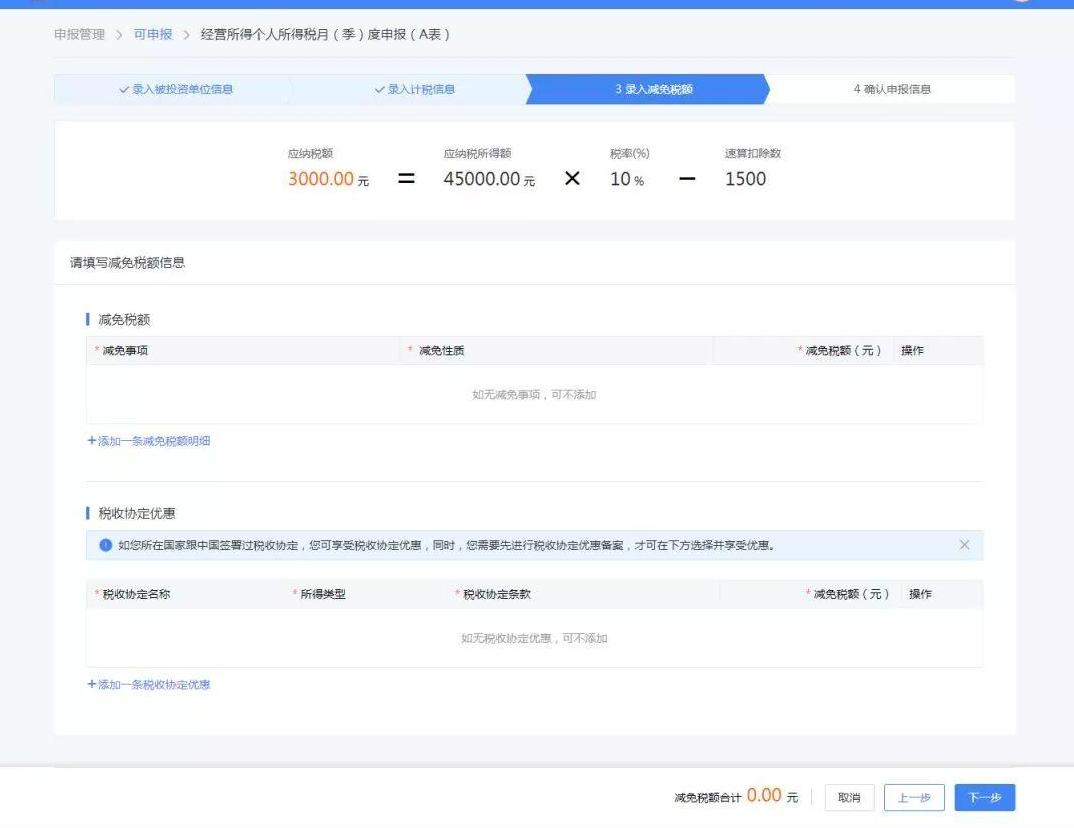Click checkmark on 录入计税信息 step
The height and width of the screenshot is (828, 1074).
tap(380, 90)
